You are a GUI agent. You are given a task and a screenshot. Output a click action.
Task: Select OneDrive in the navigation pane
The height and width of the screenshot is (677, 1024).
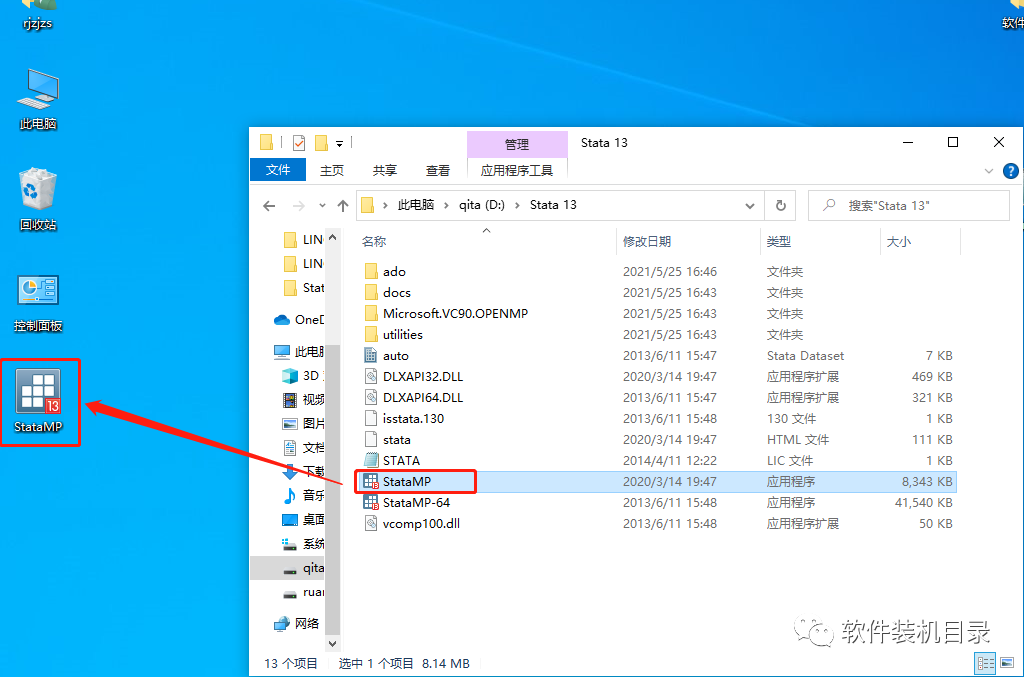299,320
